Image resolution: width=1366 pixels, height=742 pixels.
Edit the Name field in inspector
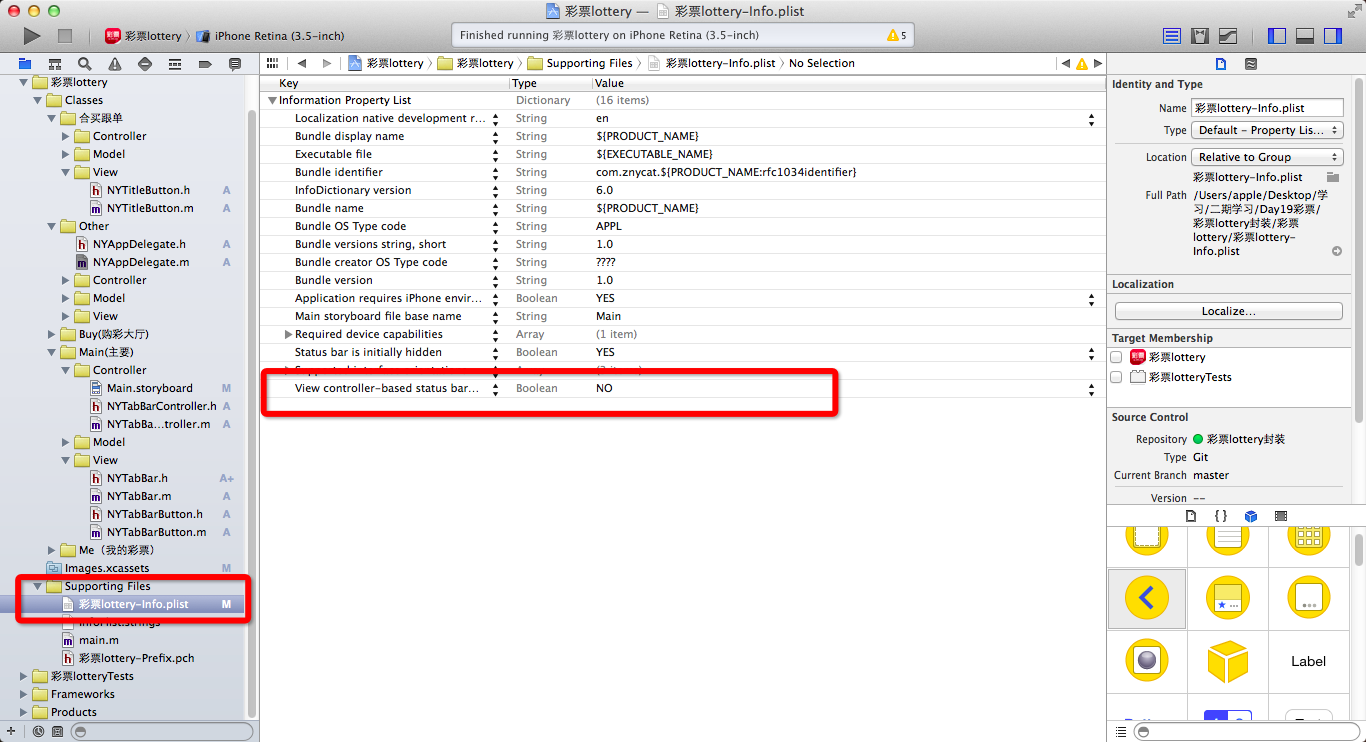[x=1267, y=108]
